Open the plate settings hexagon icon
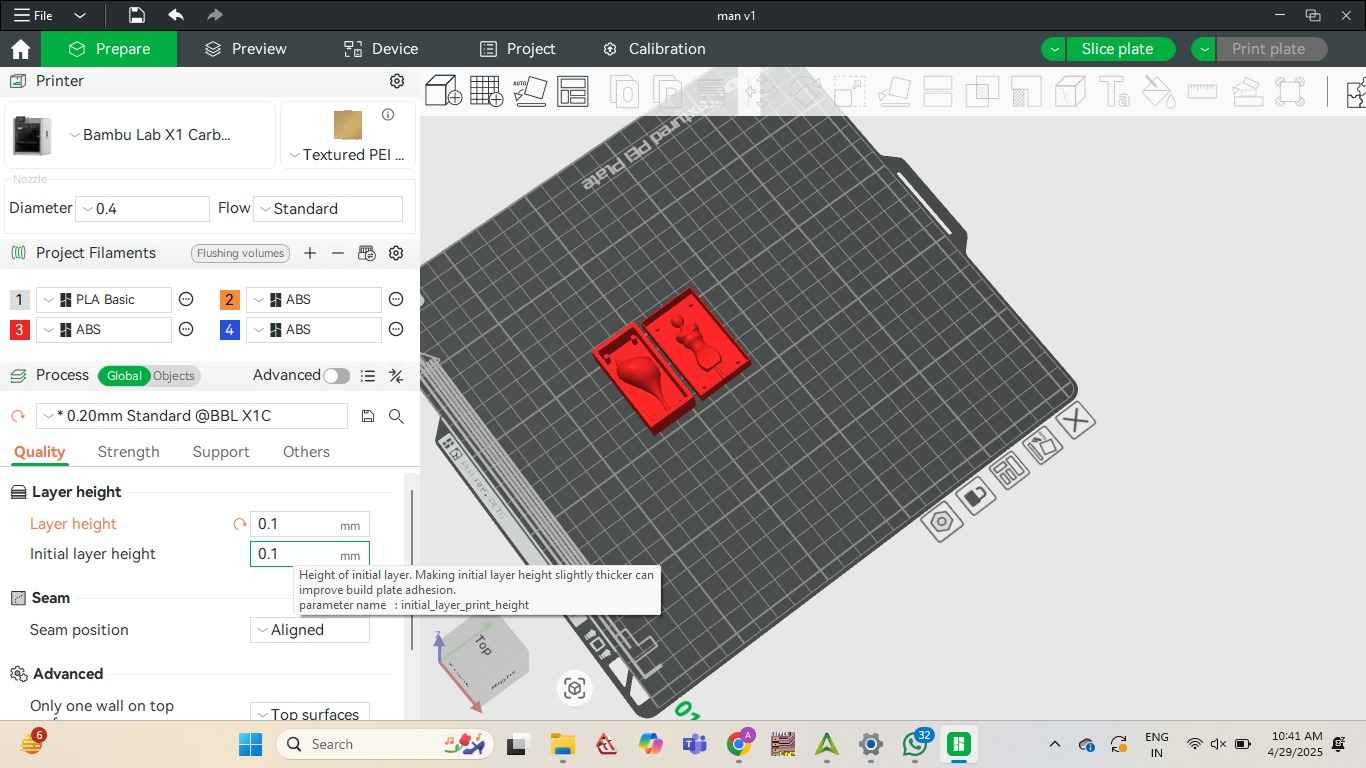This screenshot has height=768, width=1366. pyautogui.click(x=942, y=521)
